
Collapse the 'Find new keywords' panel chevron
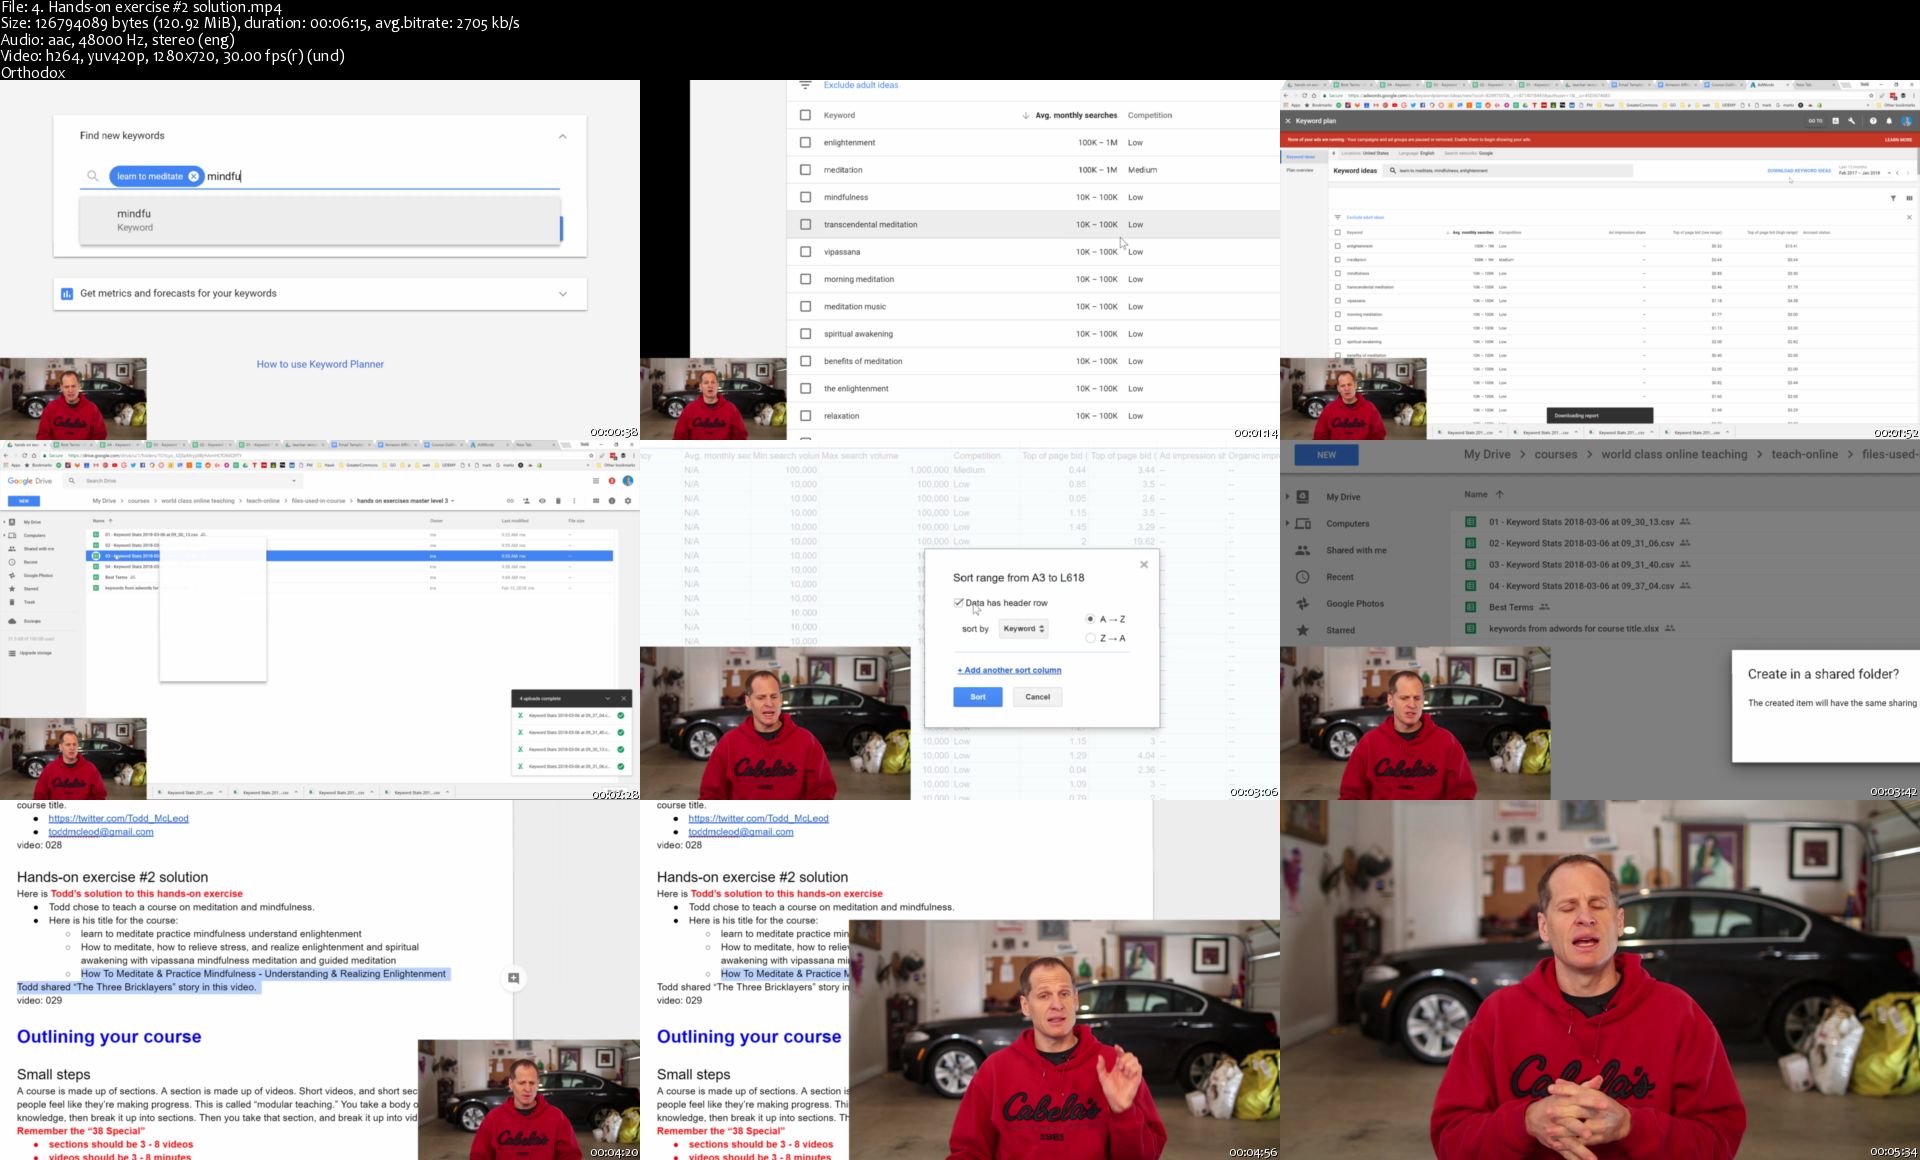point(562,136)
